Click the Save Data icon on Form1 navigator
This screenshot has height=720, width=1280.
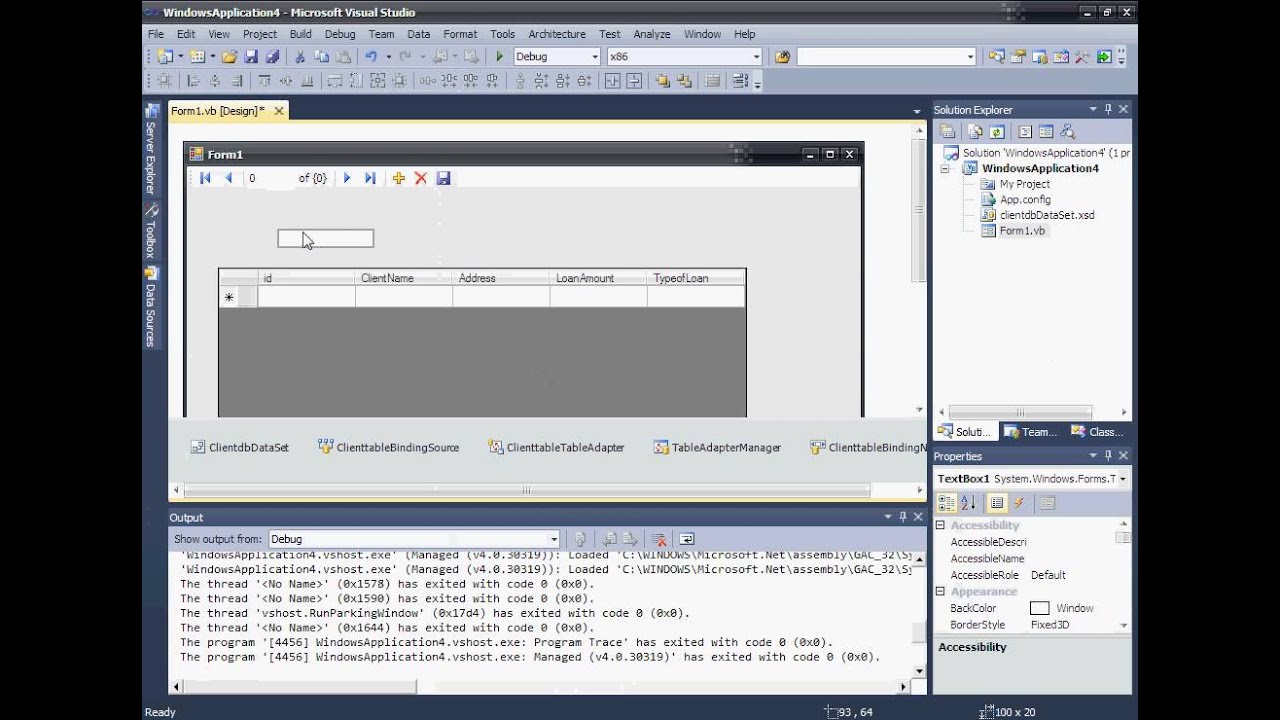pos(444,178)
